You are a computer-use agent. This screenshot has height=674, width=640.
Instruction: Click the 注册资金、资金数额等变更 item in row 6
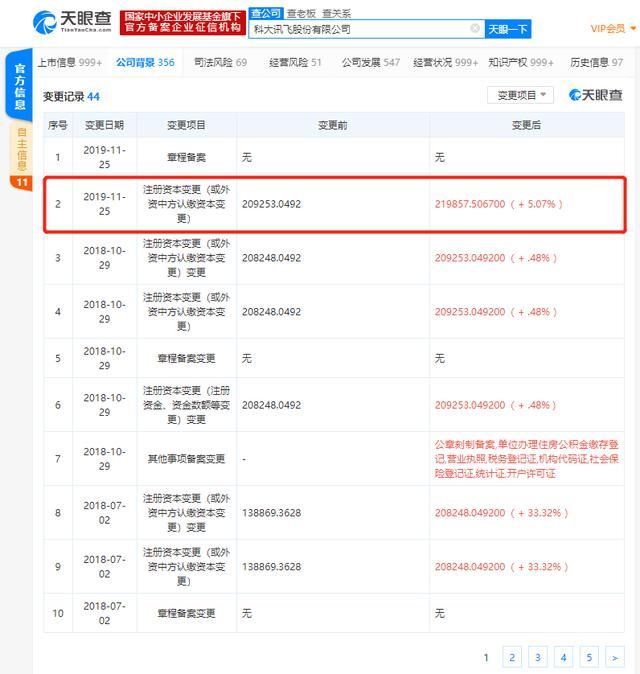pos(187,404)
